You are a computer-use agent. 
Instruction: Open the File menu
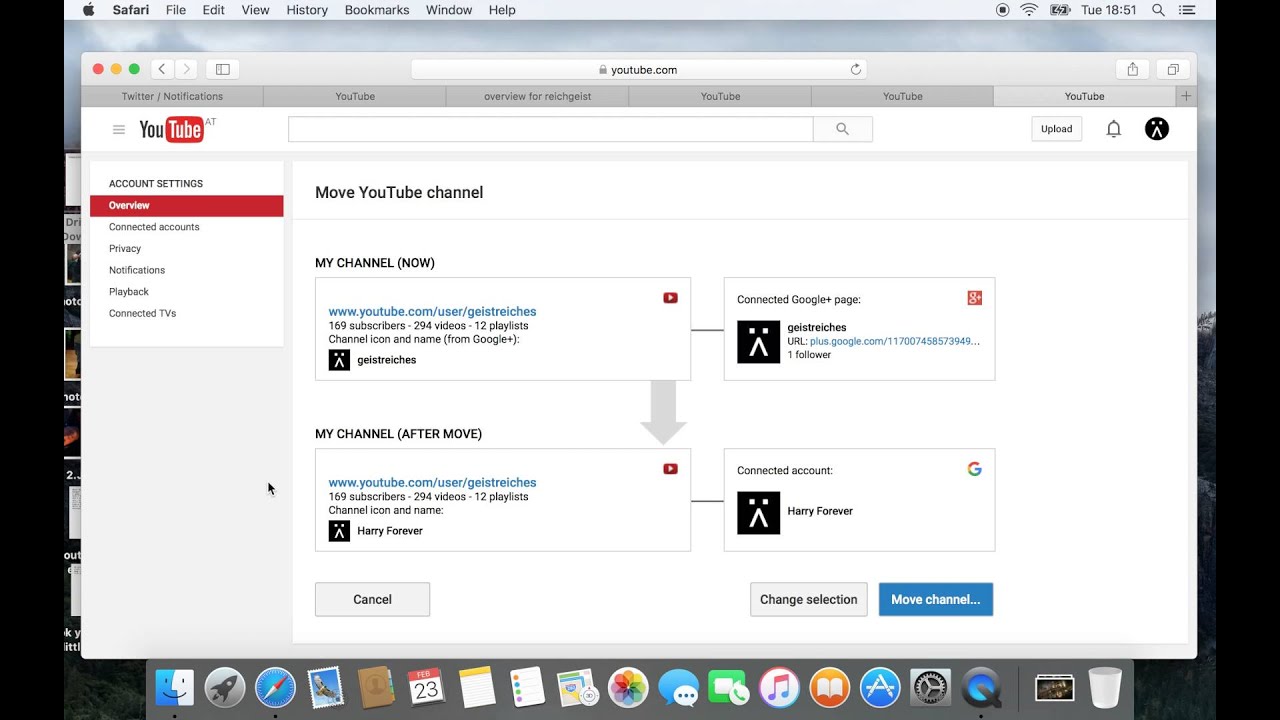(x=176, y=10)
